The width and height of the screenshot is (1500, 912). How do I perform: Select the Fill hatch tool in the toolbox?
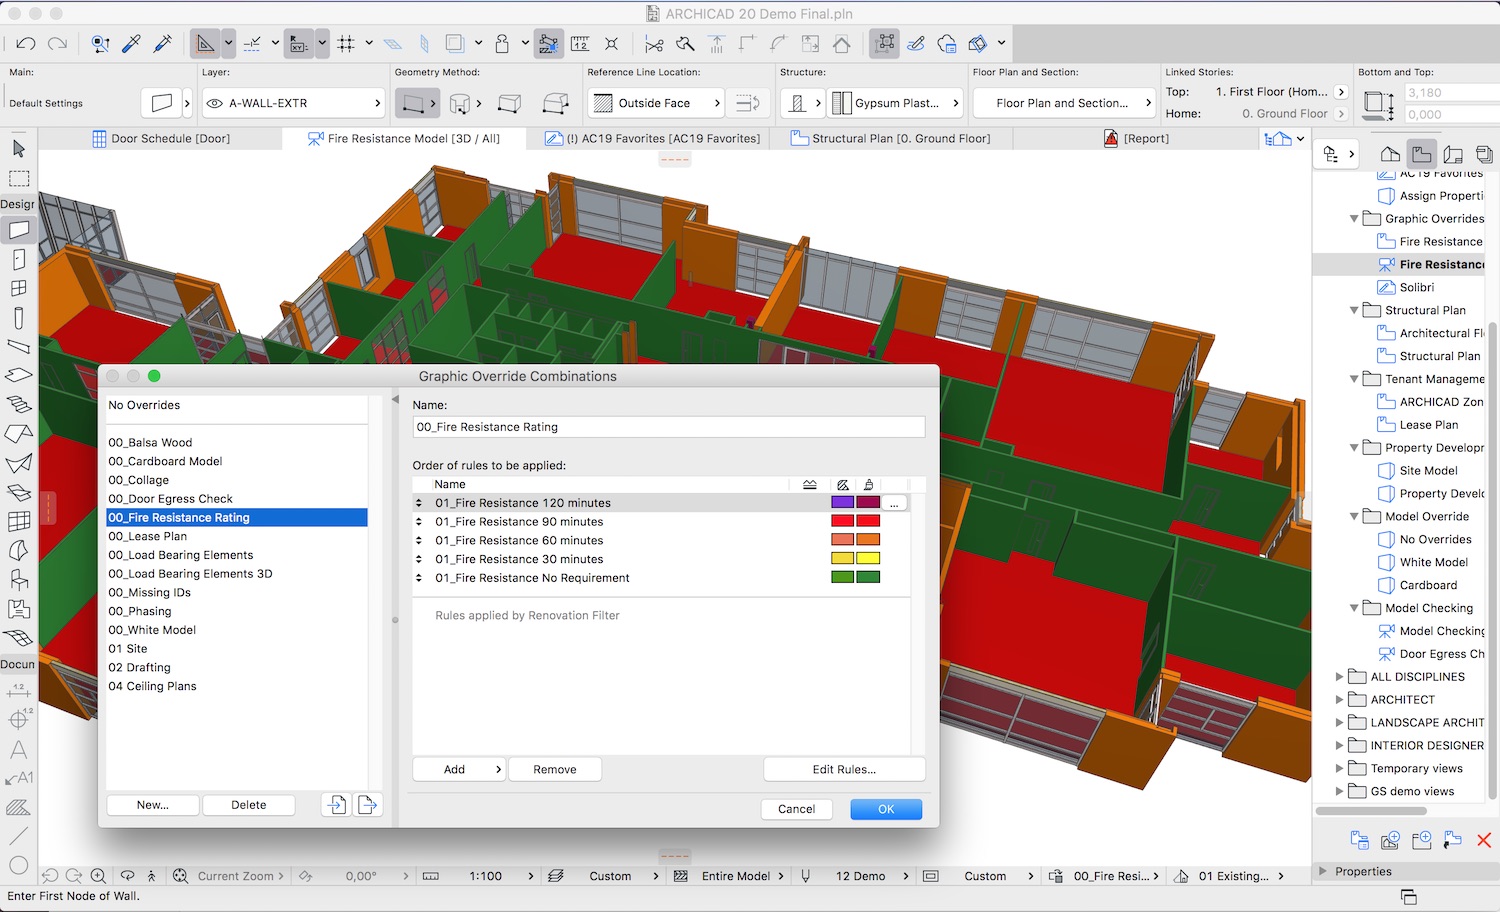[x=18, y=807]
